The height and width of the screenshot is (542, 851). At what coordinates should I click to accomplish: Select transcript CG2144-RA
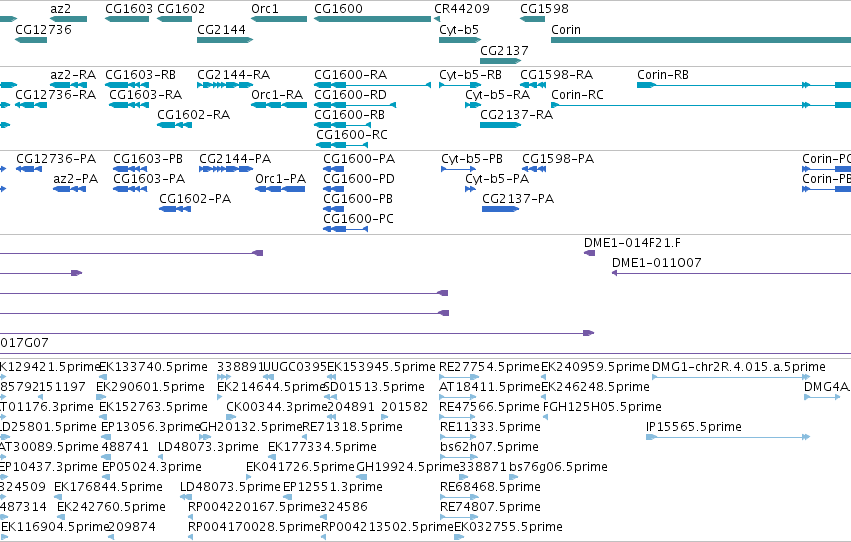[x=225, y=85]
